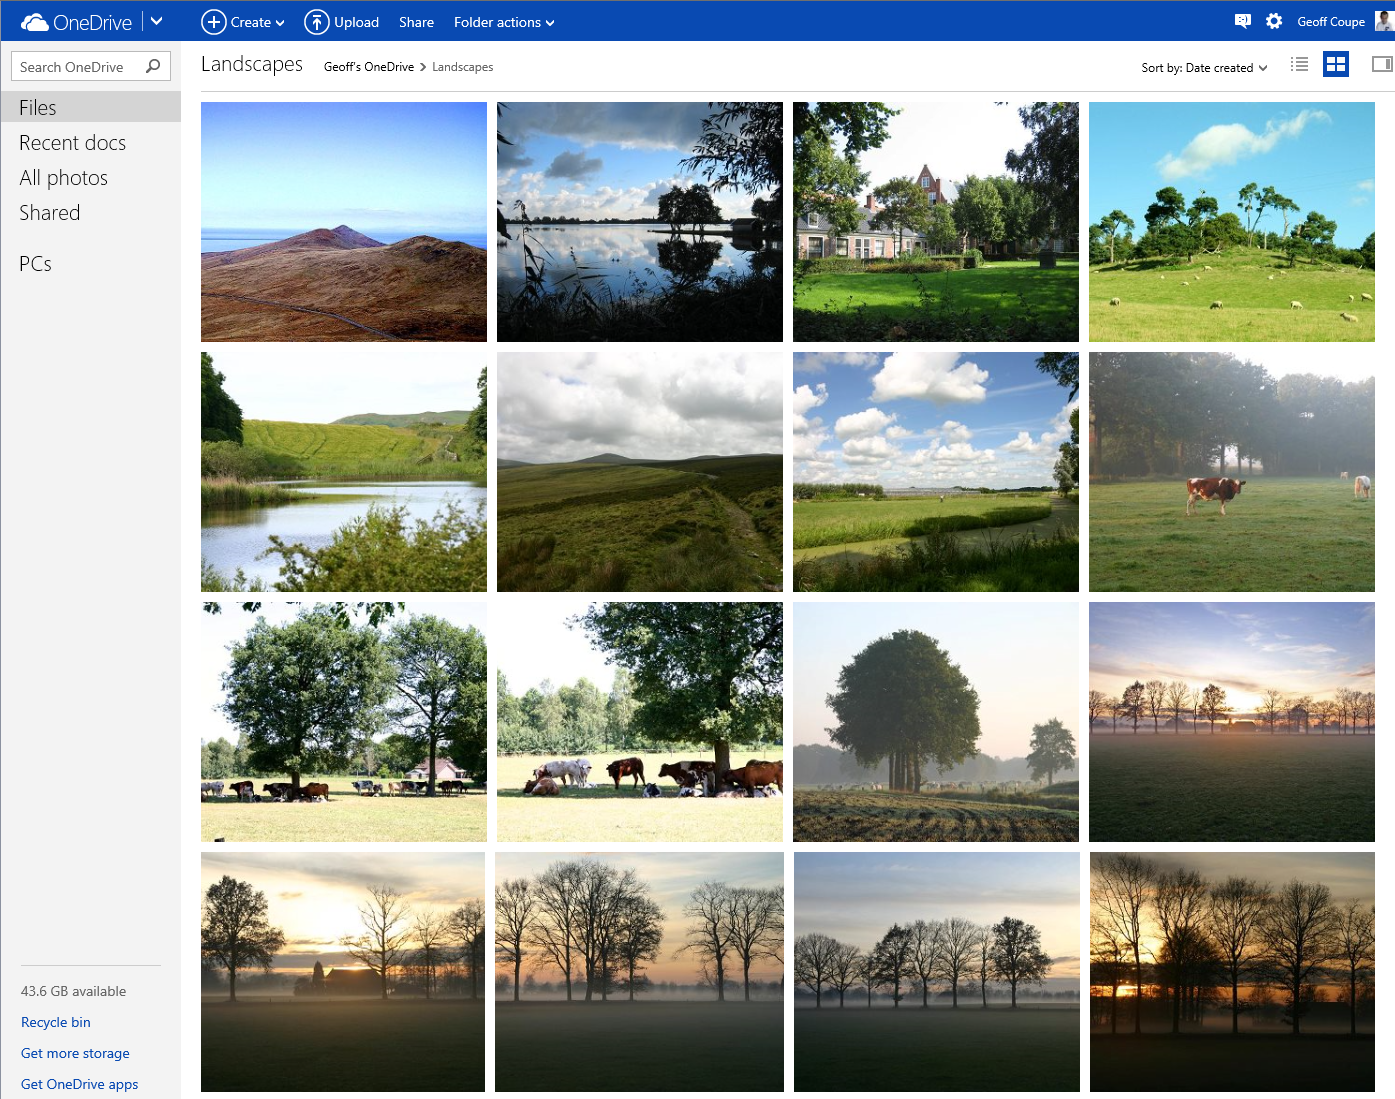Open the Recycle bin link
Image resolution: width=1395 pixels, height=1099 pixels.
[x=56, y=1022]
